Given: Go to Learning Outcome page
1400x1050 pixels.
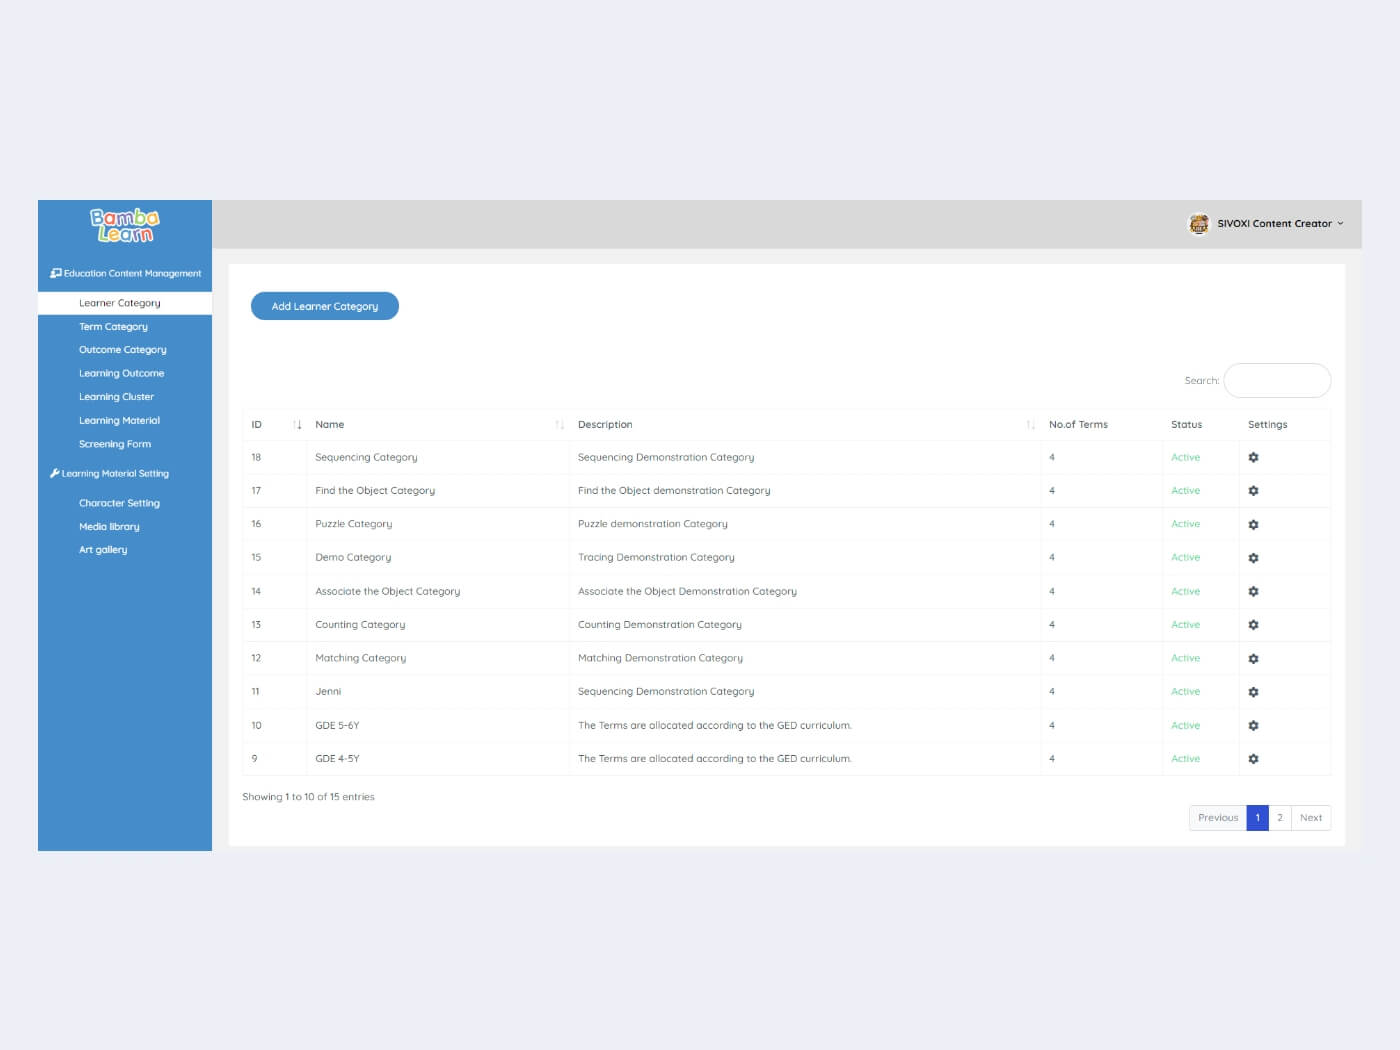Looking at the screenshot, I should tap(121, 373).
